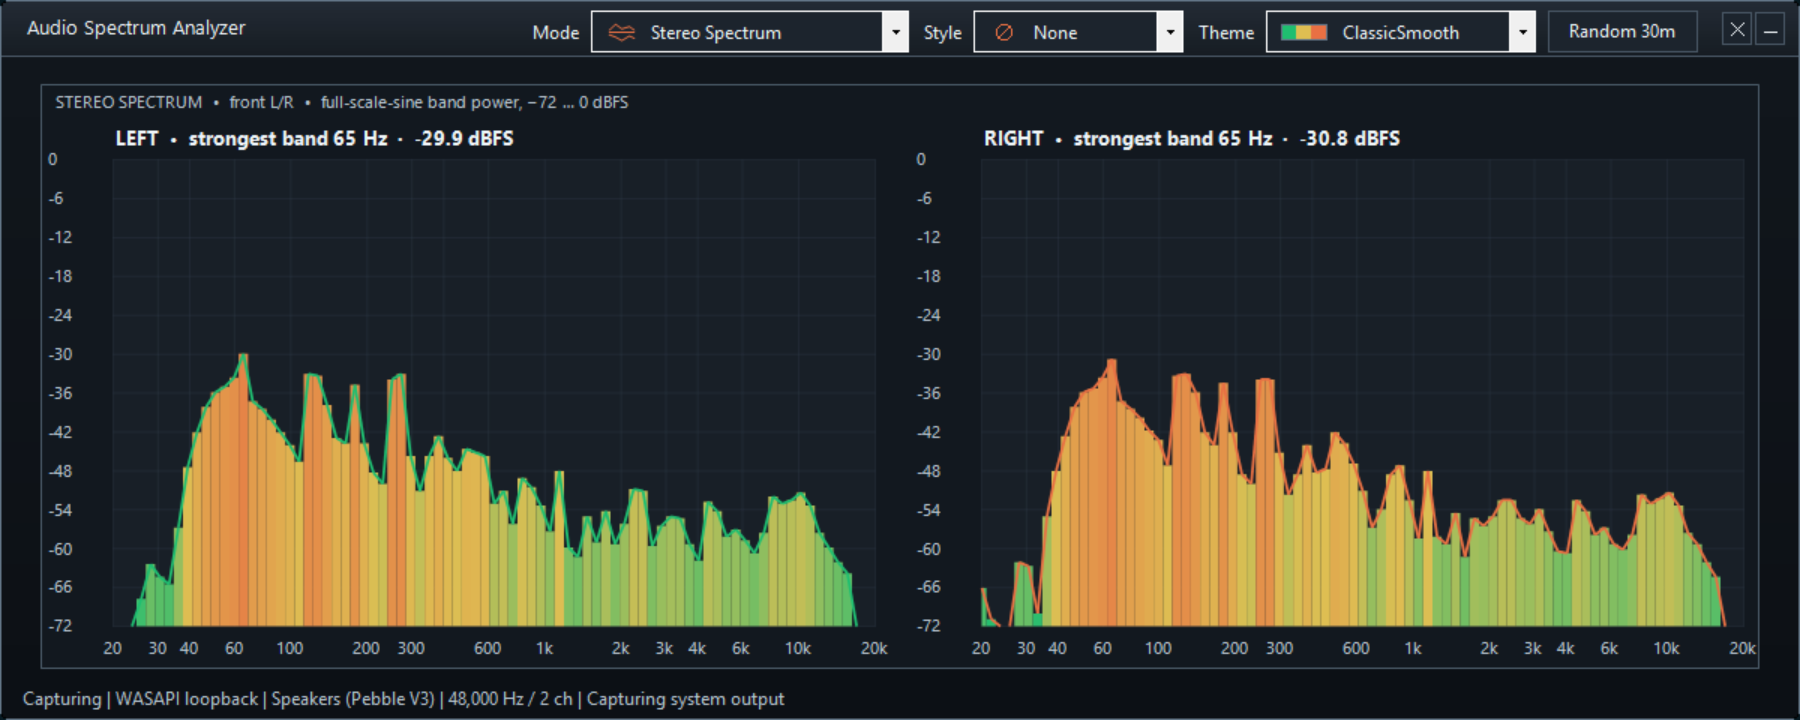Open the Mode dropdown arrow

[x=896, y=32]
